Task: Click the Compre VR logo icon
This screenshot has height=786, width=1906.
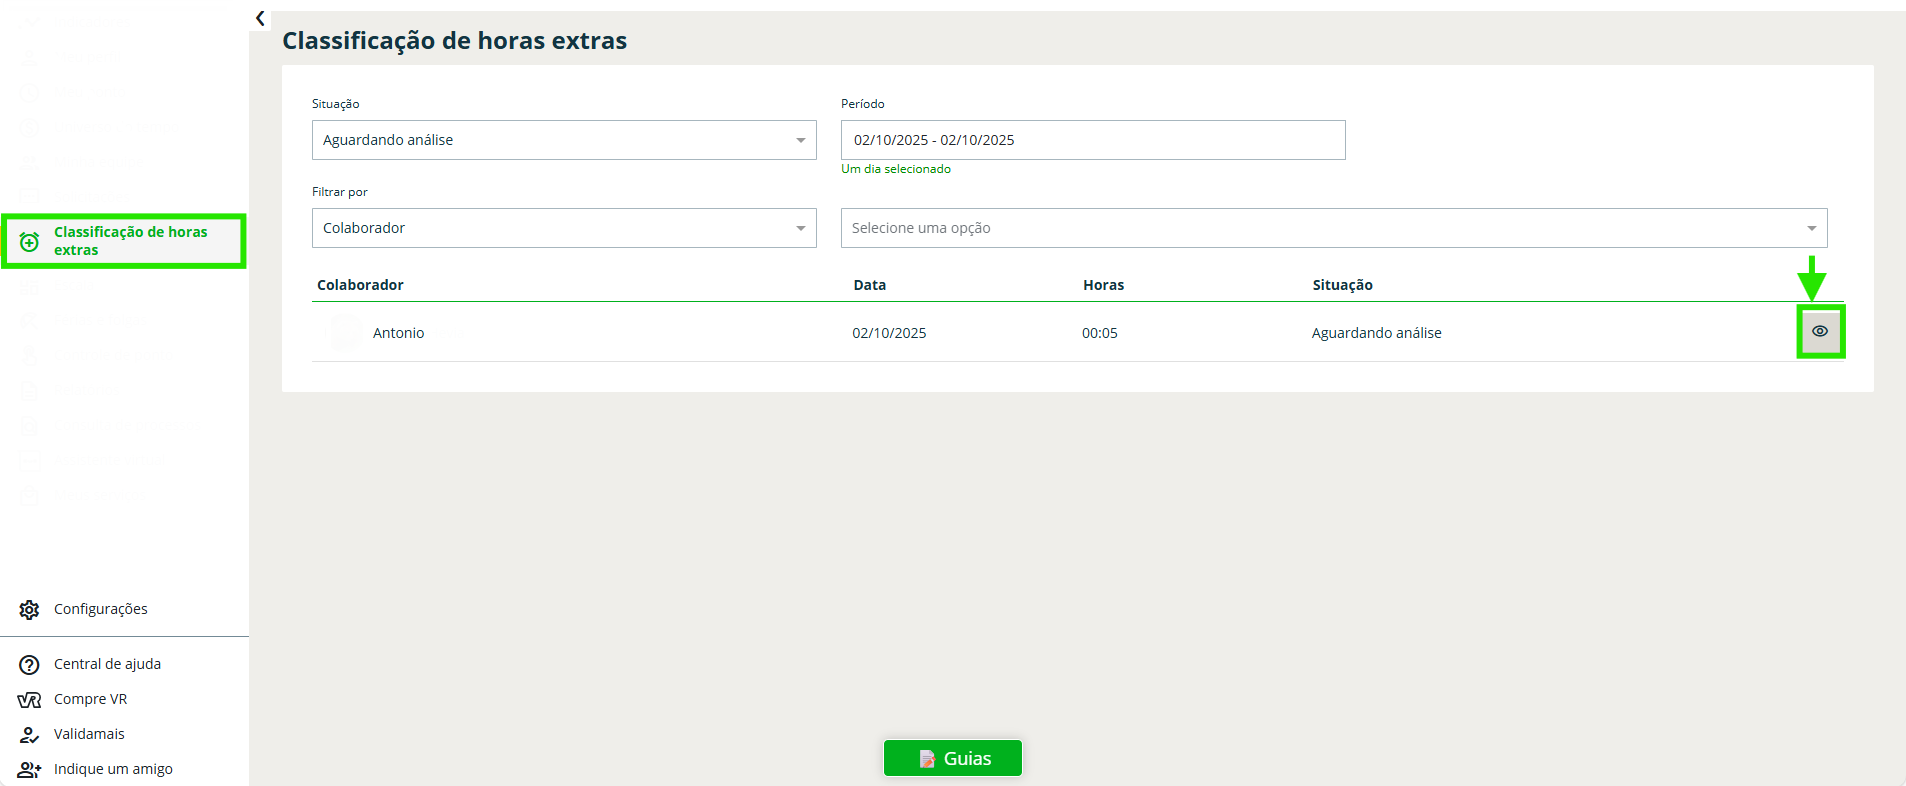Action: 29,700
